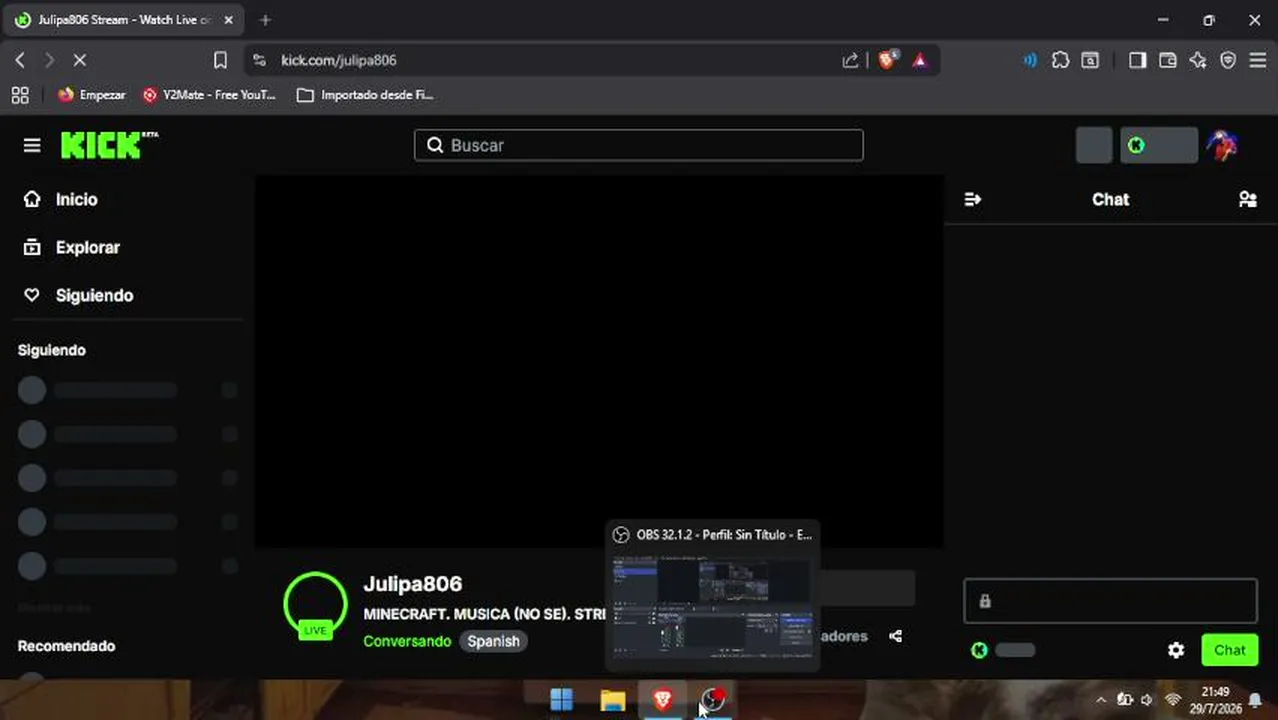Image resolution: width=1278 pixels, height=720 pixels.
Task: Go back in browser
Action: click(x=20, y=60)
